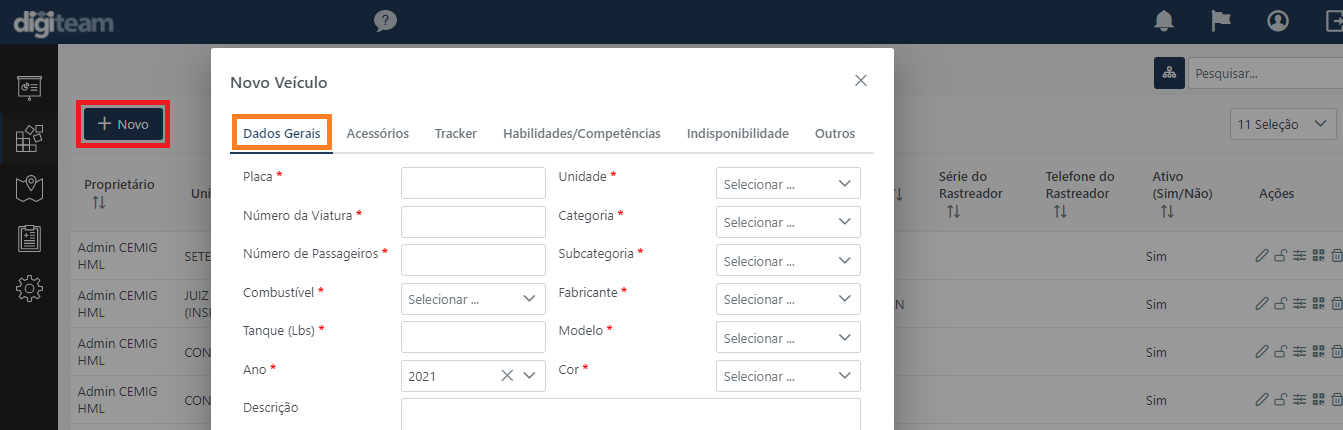Open the Fabricante dropdown
1343x430 pixels.
(788, 299)
